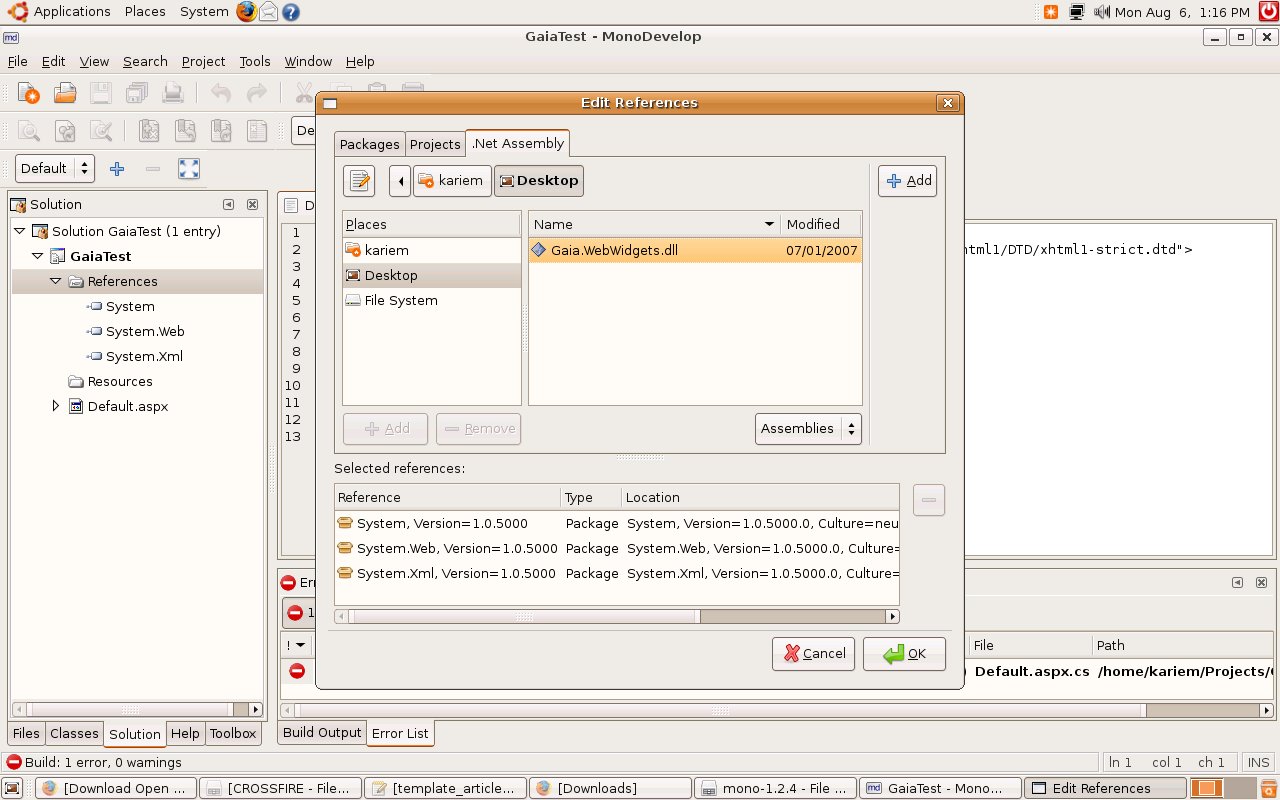The width and height of the screenshot is (1280, 800).
Task: Click the red power button in top panel
Action: click(1267, 12)
